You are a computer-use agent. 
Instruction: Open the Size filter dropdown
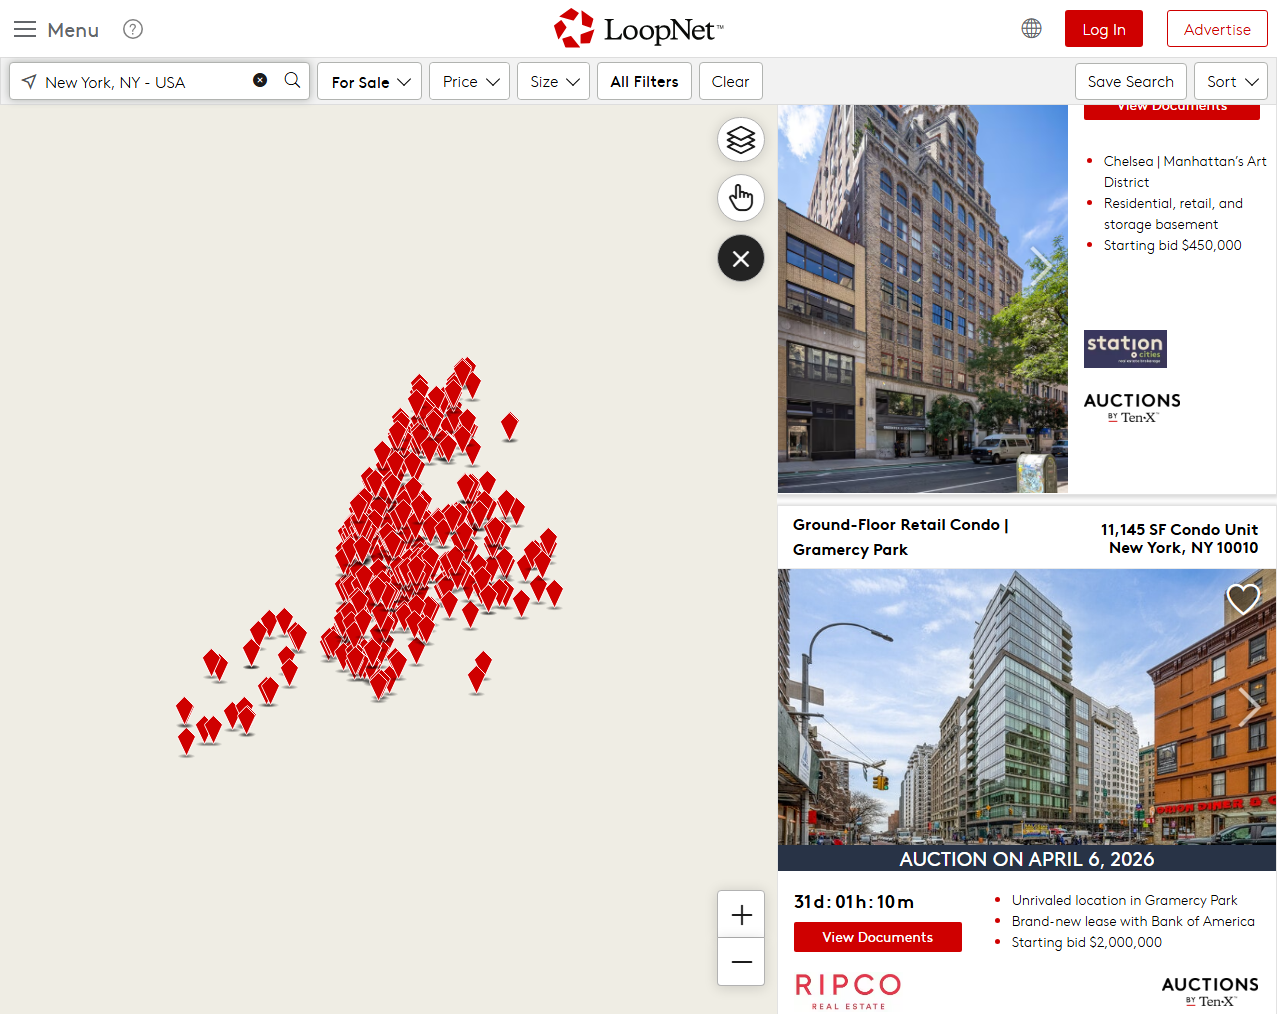pos(553,82)
